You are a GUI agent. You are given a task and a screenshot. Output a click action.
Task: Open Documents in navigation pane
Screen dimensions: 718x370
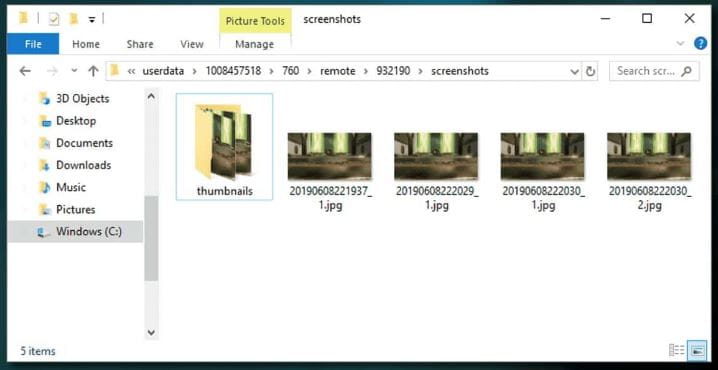pos(84,143)
